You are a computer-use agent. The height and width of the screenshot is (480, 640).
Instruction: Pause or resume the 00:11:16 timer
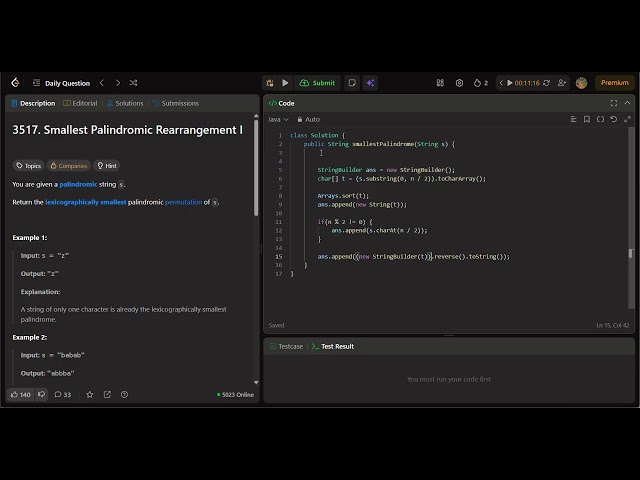pos(523,83)
